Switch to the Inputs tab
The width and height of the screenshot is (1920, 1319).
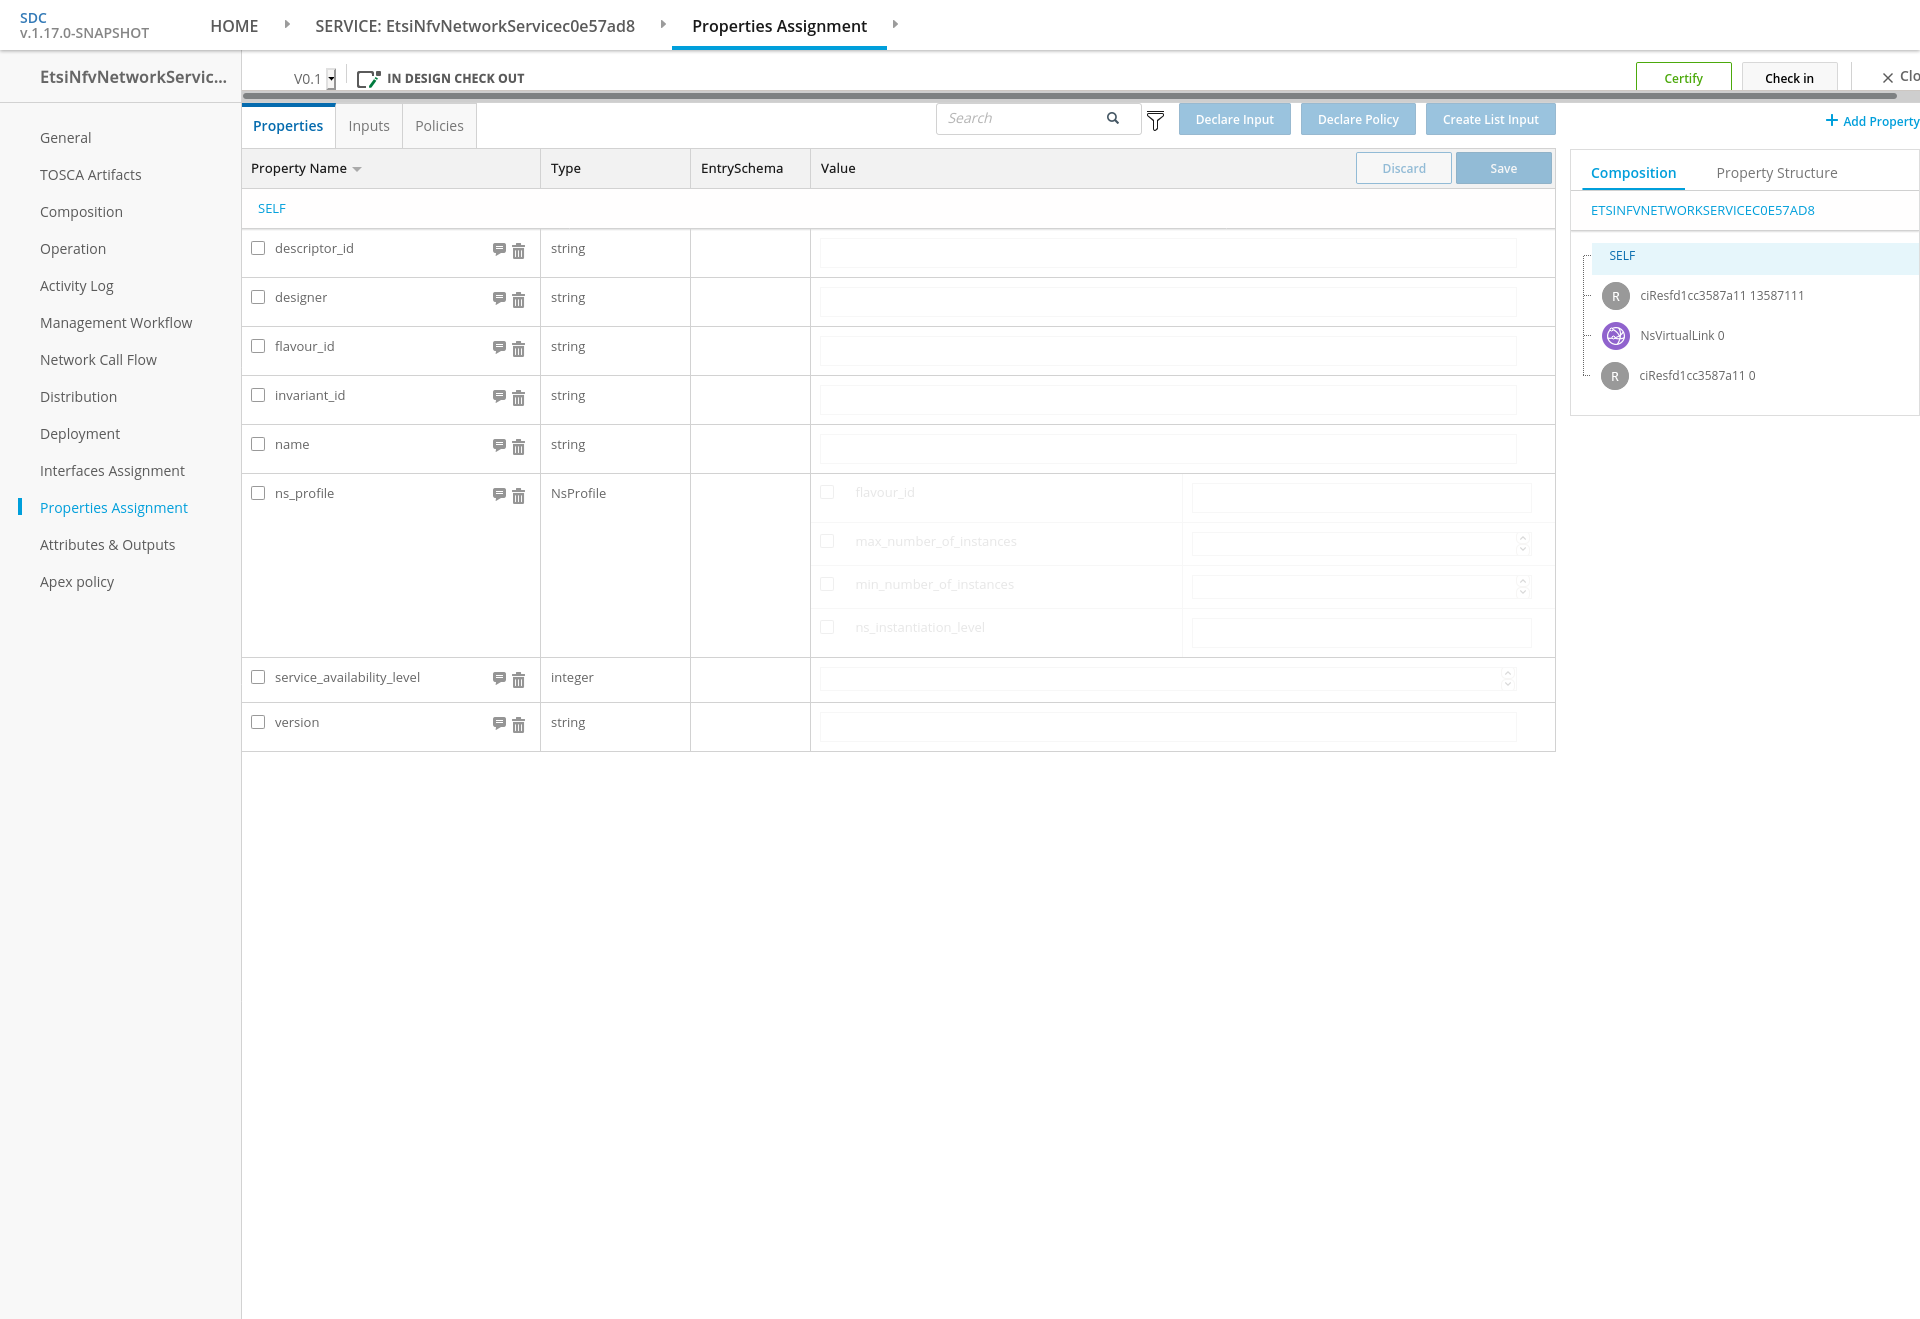(369, 126)
